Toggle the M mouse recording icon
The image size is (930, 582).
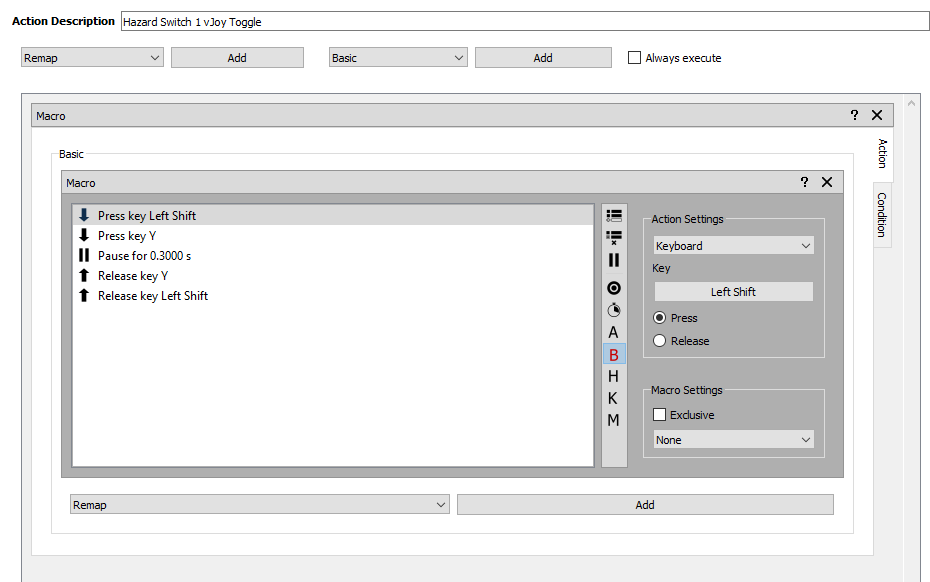pyautogui.click(x=614, y=420)
